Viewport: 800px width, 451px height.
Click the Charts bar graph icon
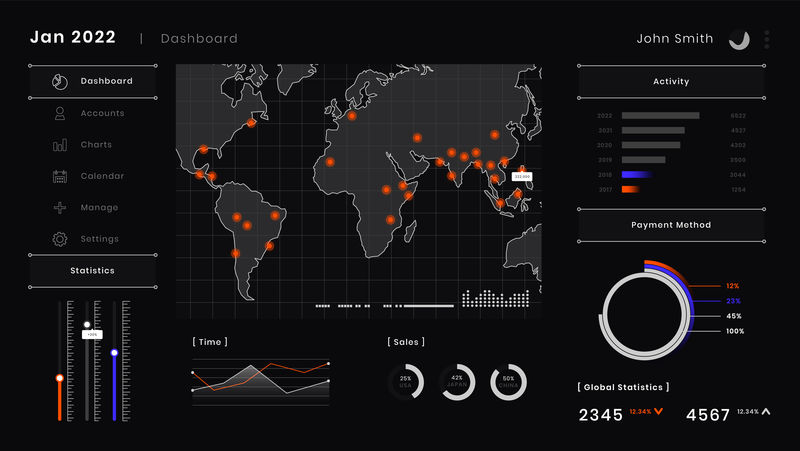pyautogui.click(x=60, y=145)
